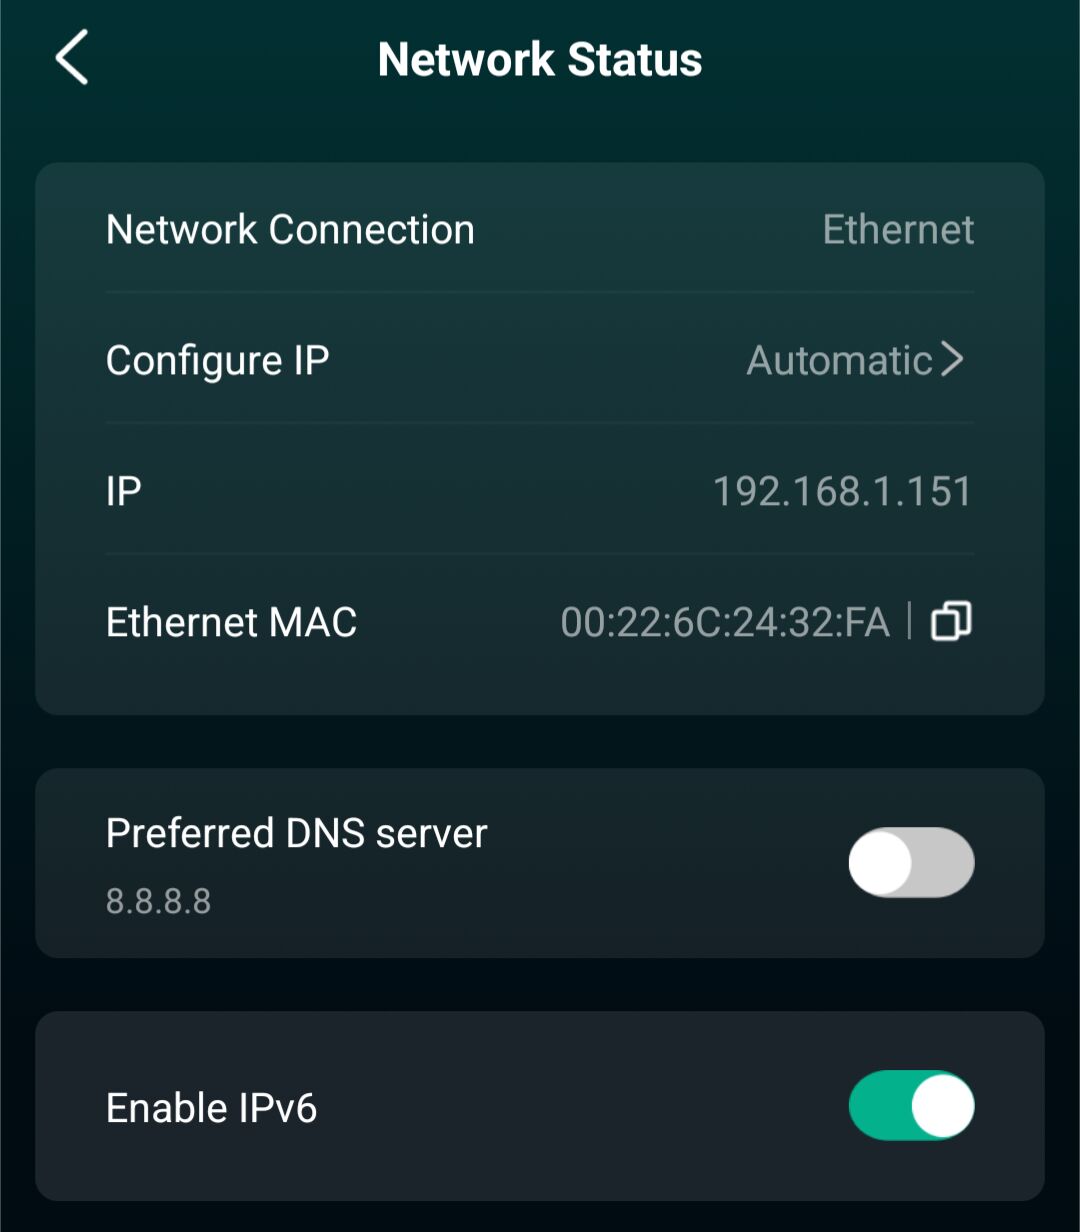Tap the Ethernet MAC label

pos(231,622)
